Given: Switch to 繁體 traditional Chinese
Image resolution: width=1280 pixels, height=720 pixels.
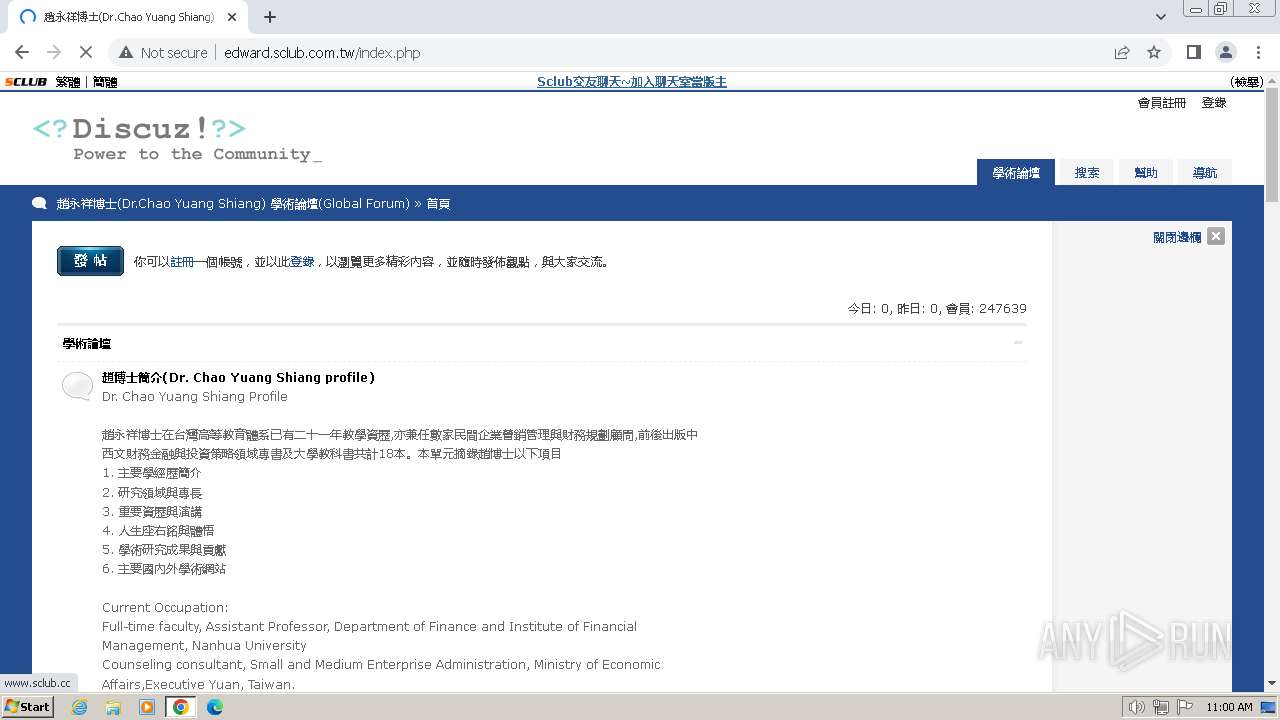Looking at the screenshot, I should point(68,82).
